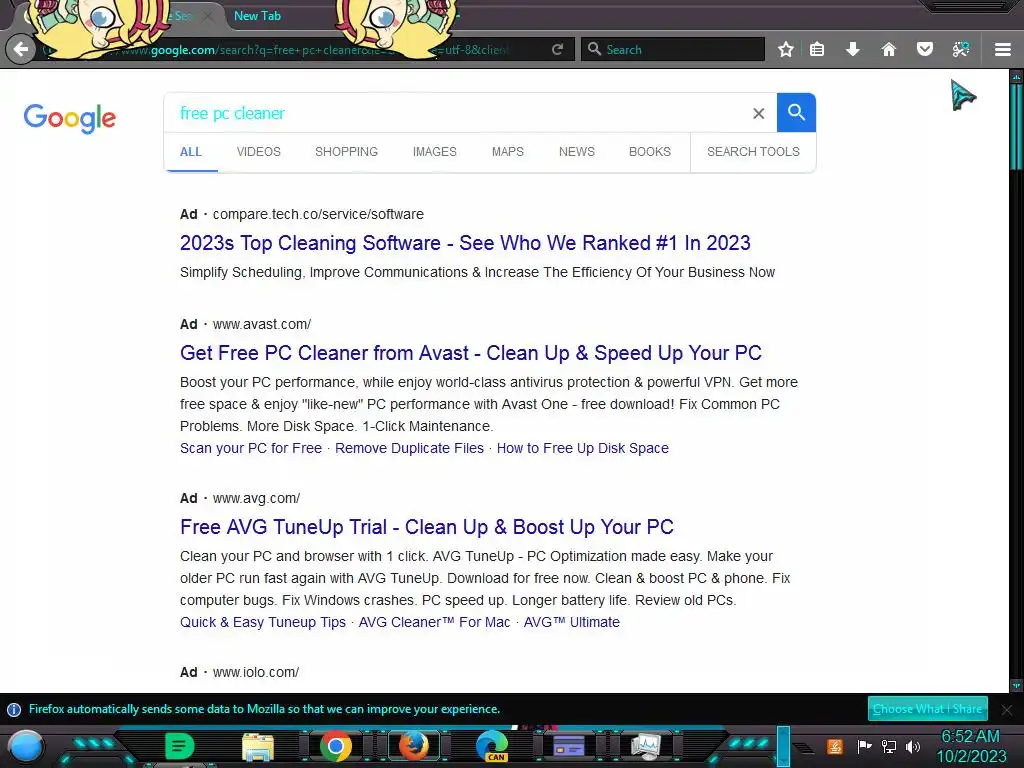Switch to the New Tab browser tab

click(x=257, y=16)
